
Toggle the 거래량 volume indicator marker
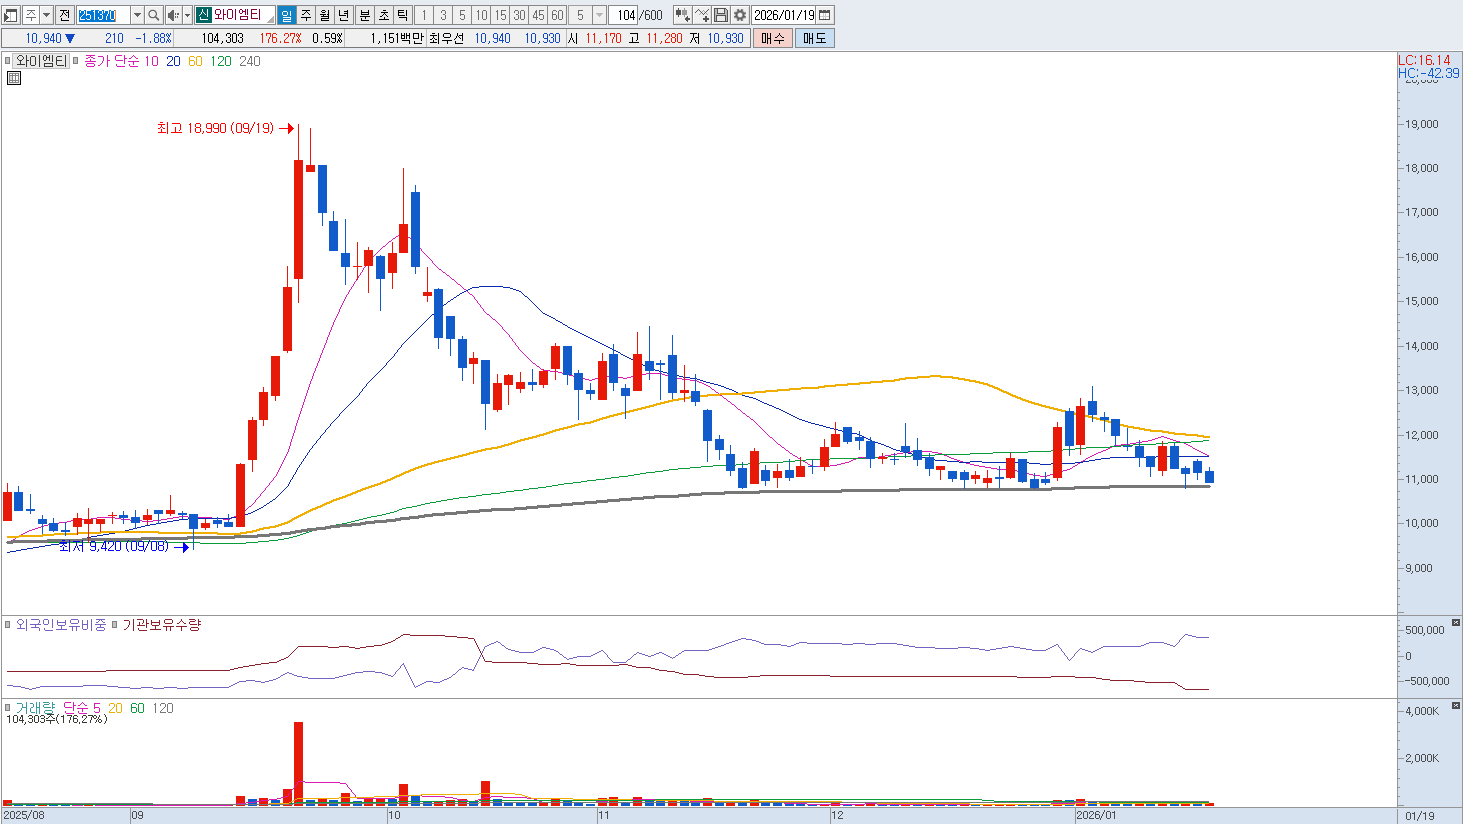point(8,708)
